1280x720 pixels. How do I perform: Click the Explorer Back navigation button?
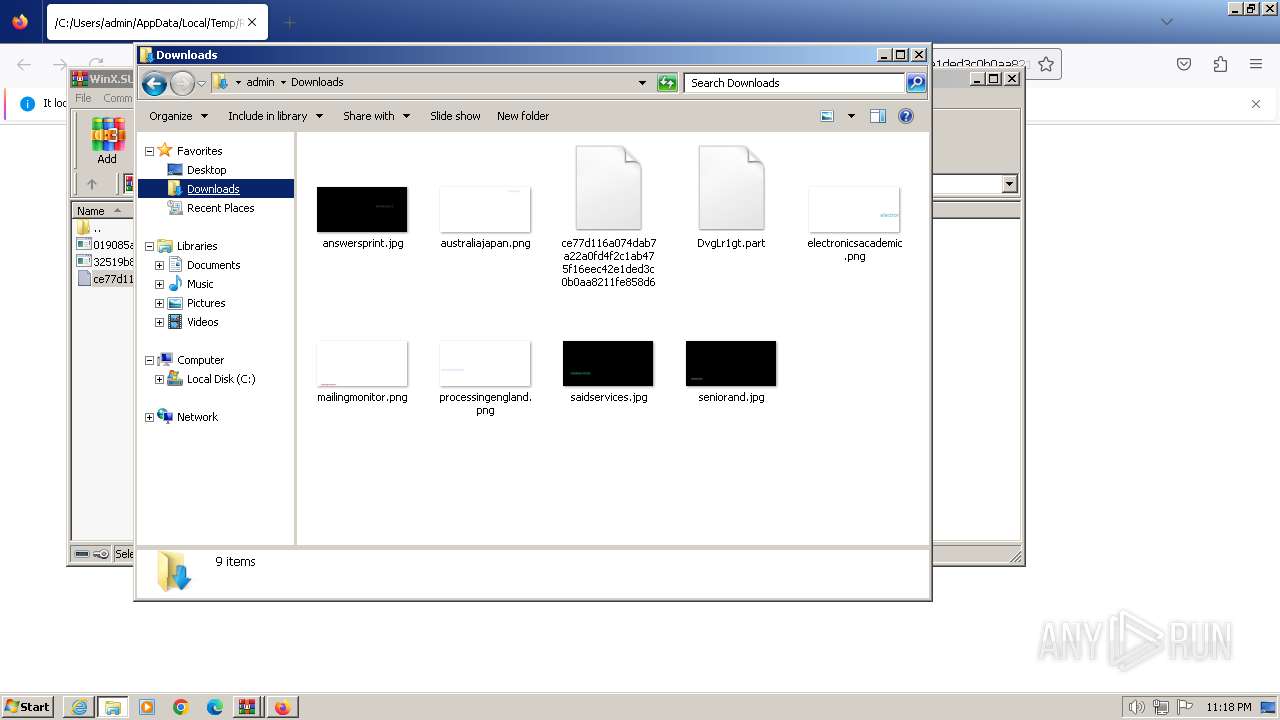point(154,83)
